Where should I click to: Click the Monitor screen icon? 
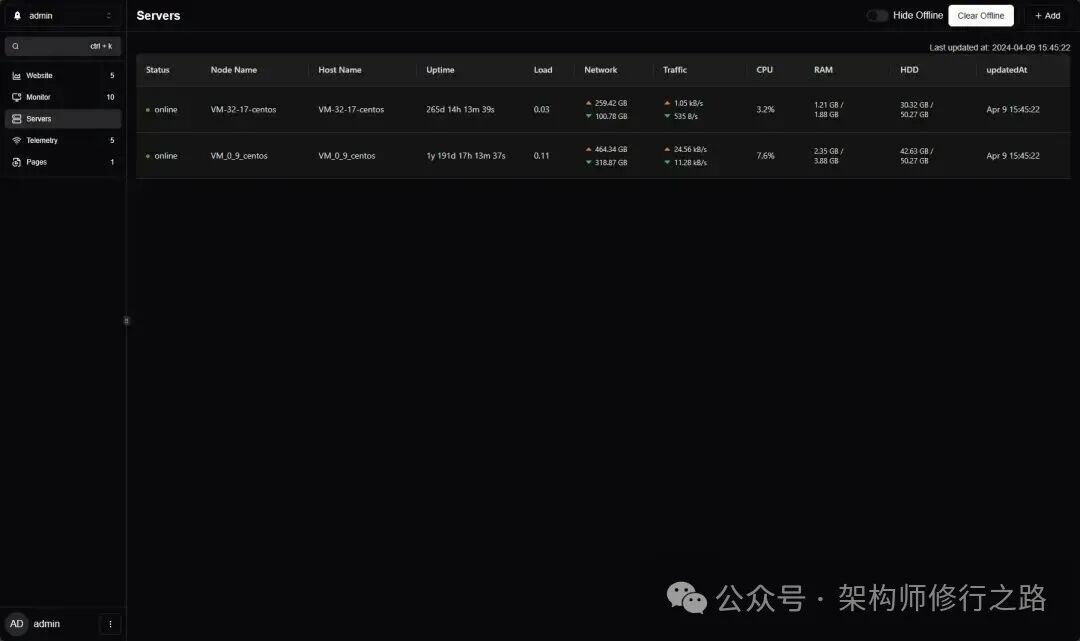click(17, 97)
